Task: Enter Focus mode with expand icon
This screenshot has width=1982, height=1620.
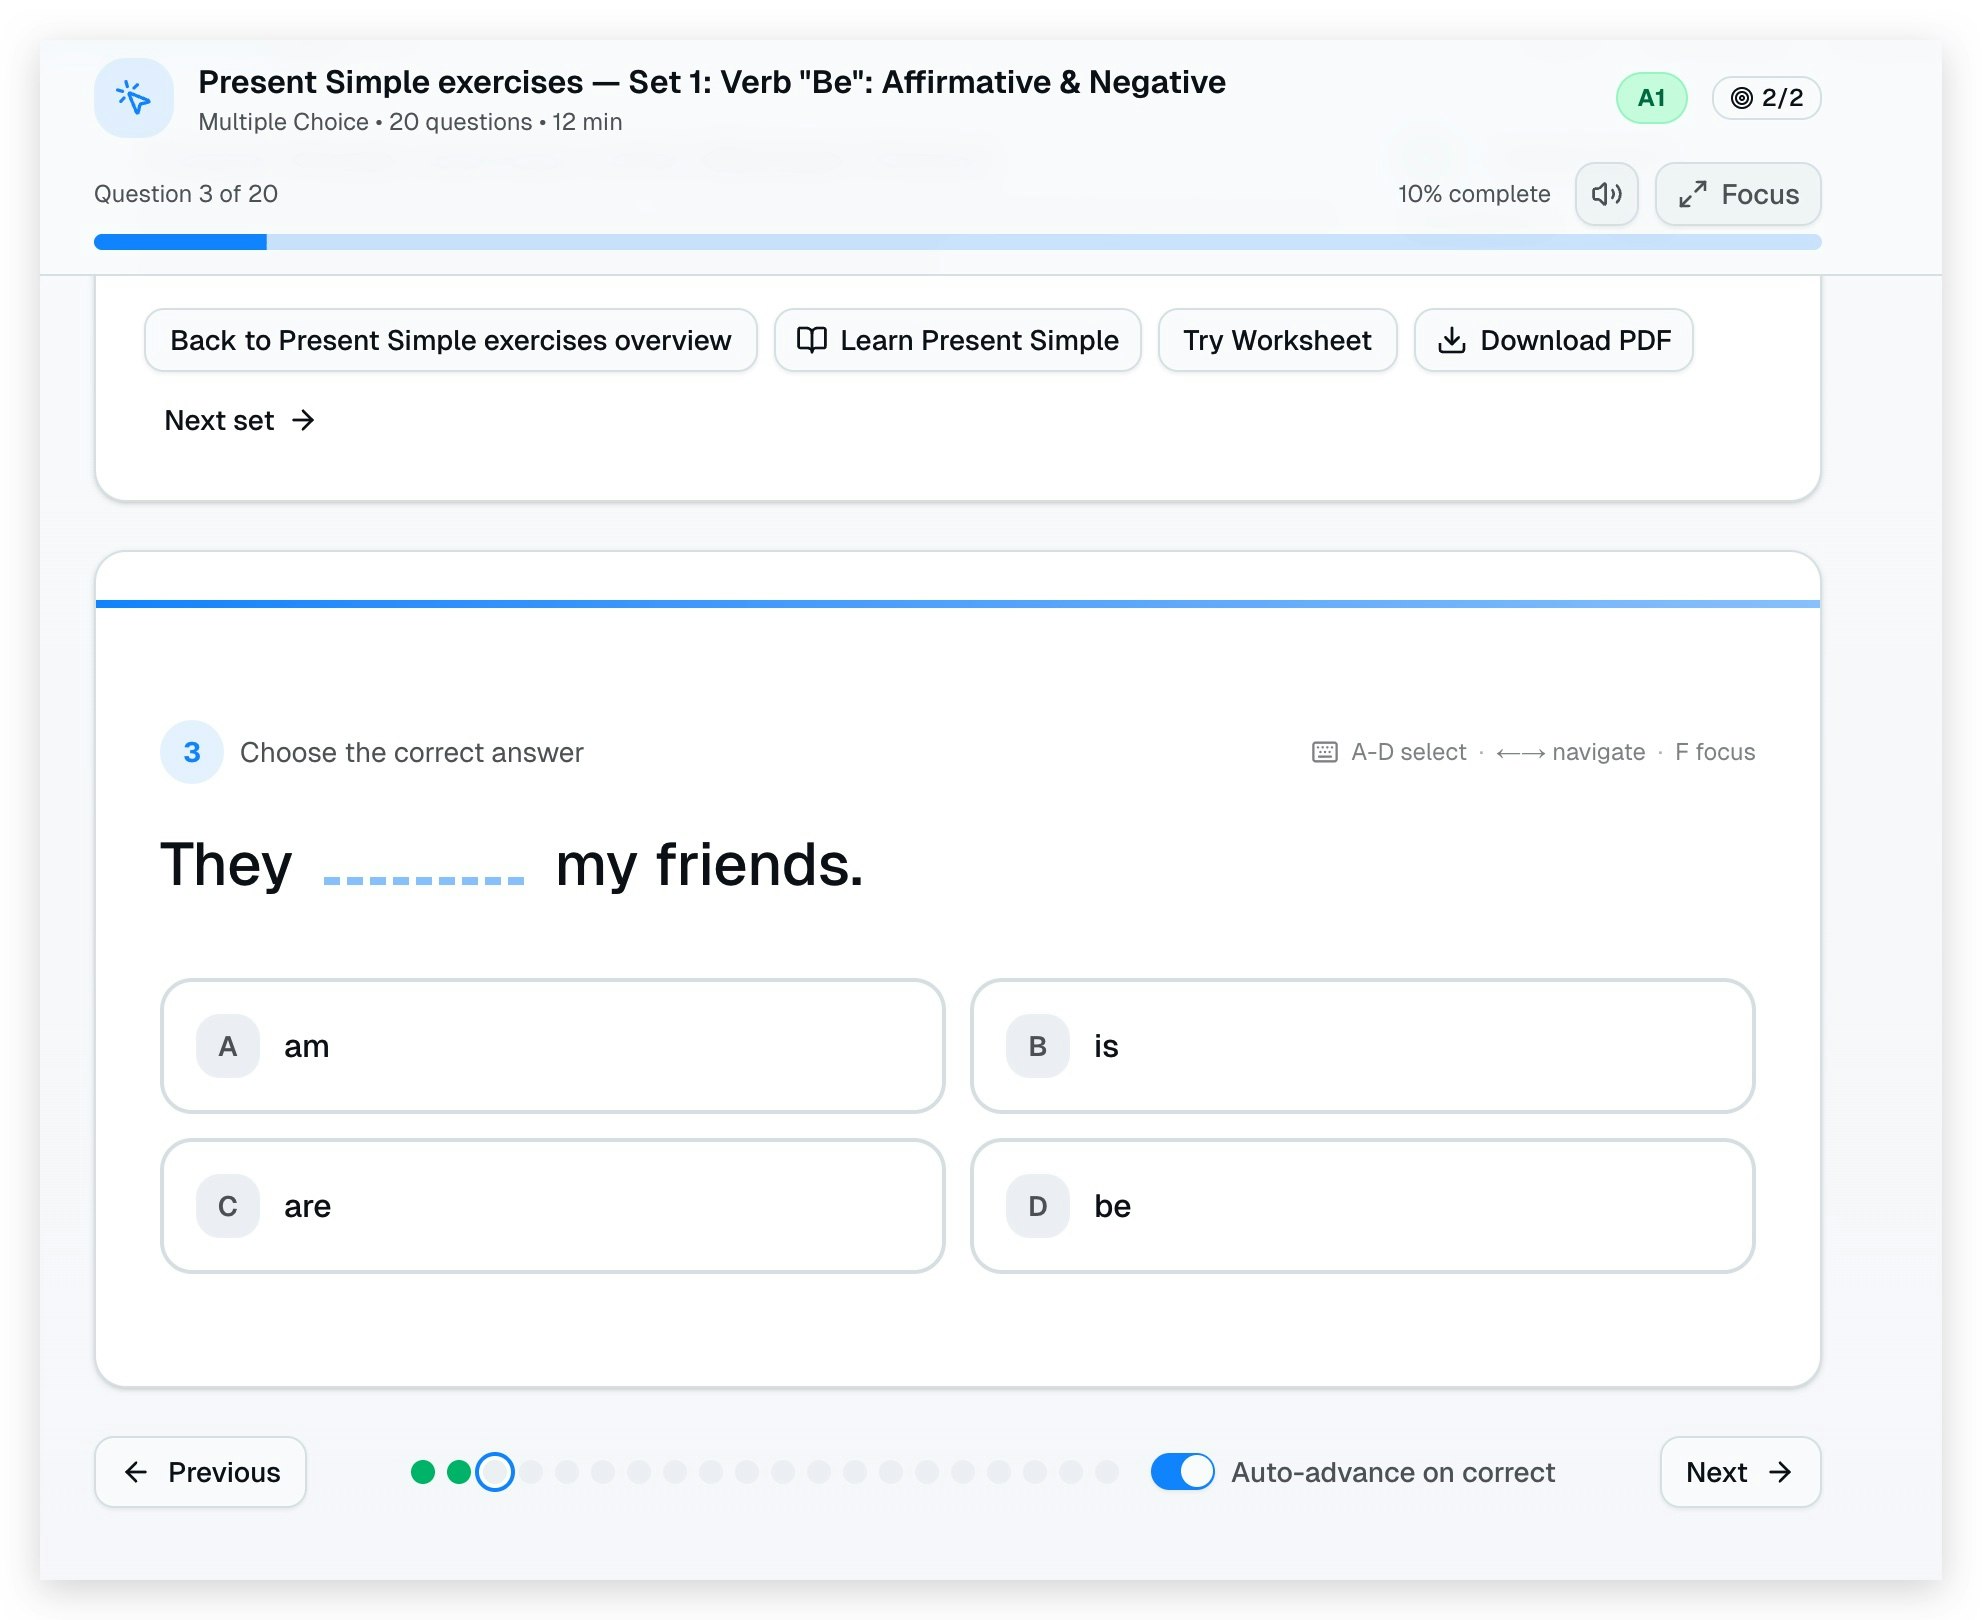Action: tap(1738, 194)
